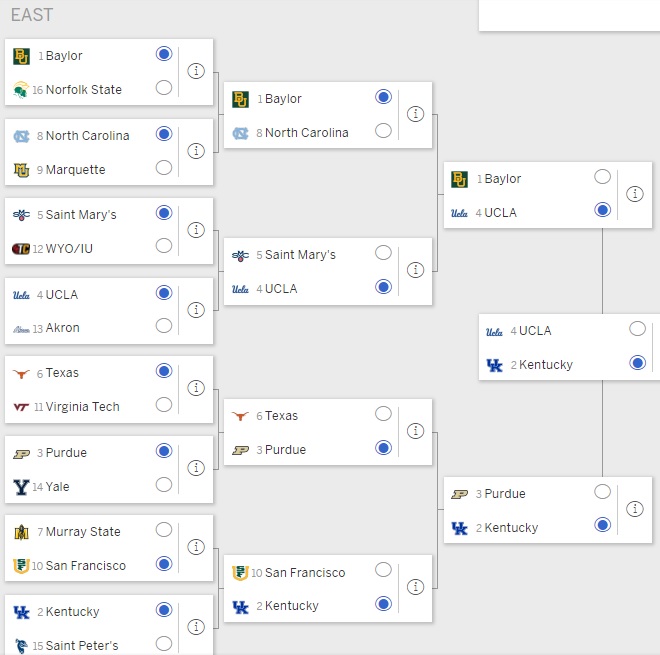Image resolution: width=660 pixels, height=655 pixels.
Task: Click the Baylor logo in first-round matchup
Action: click(x=21, y=56)
